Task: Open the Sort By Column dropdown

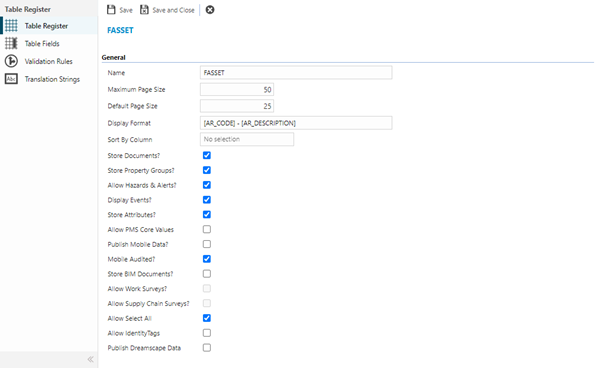Action: click(x=247, y=139)
